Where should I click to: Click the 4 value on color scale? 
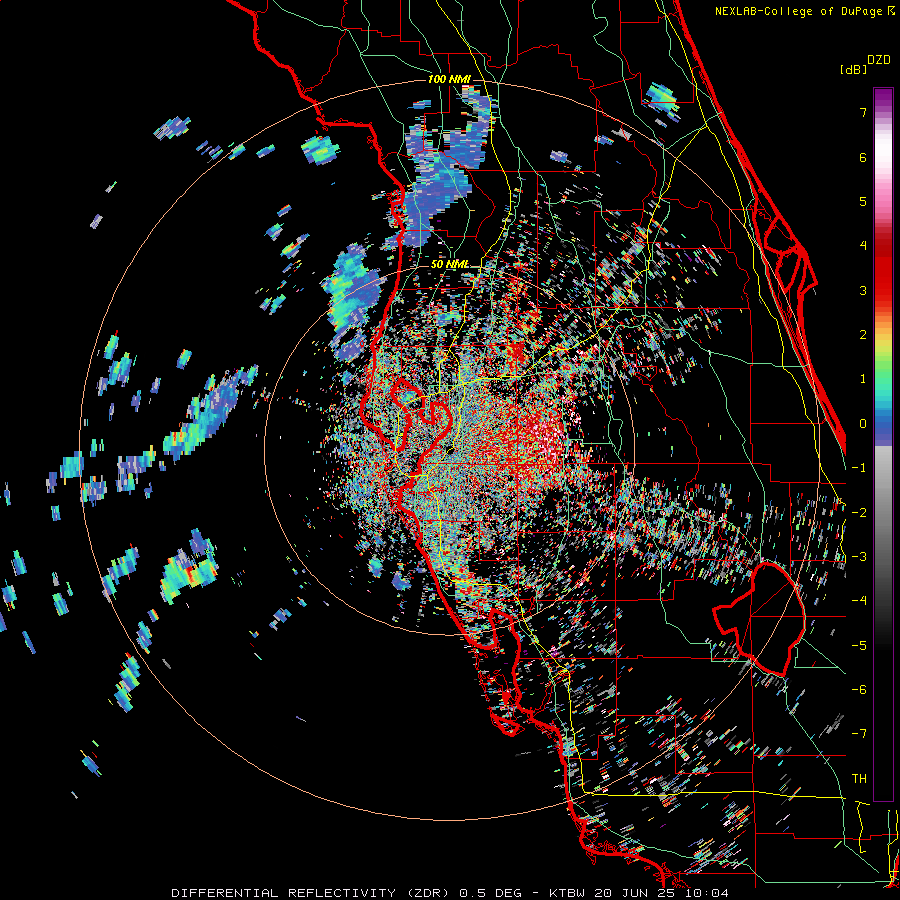click(863, 246)
